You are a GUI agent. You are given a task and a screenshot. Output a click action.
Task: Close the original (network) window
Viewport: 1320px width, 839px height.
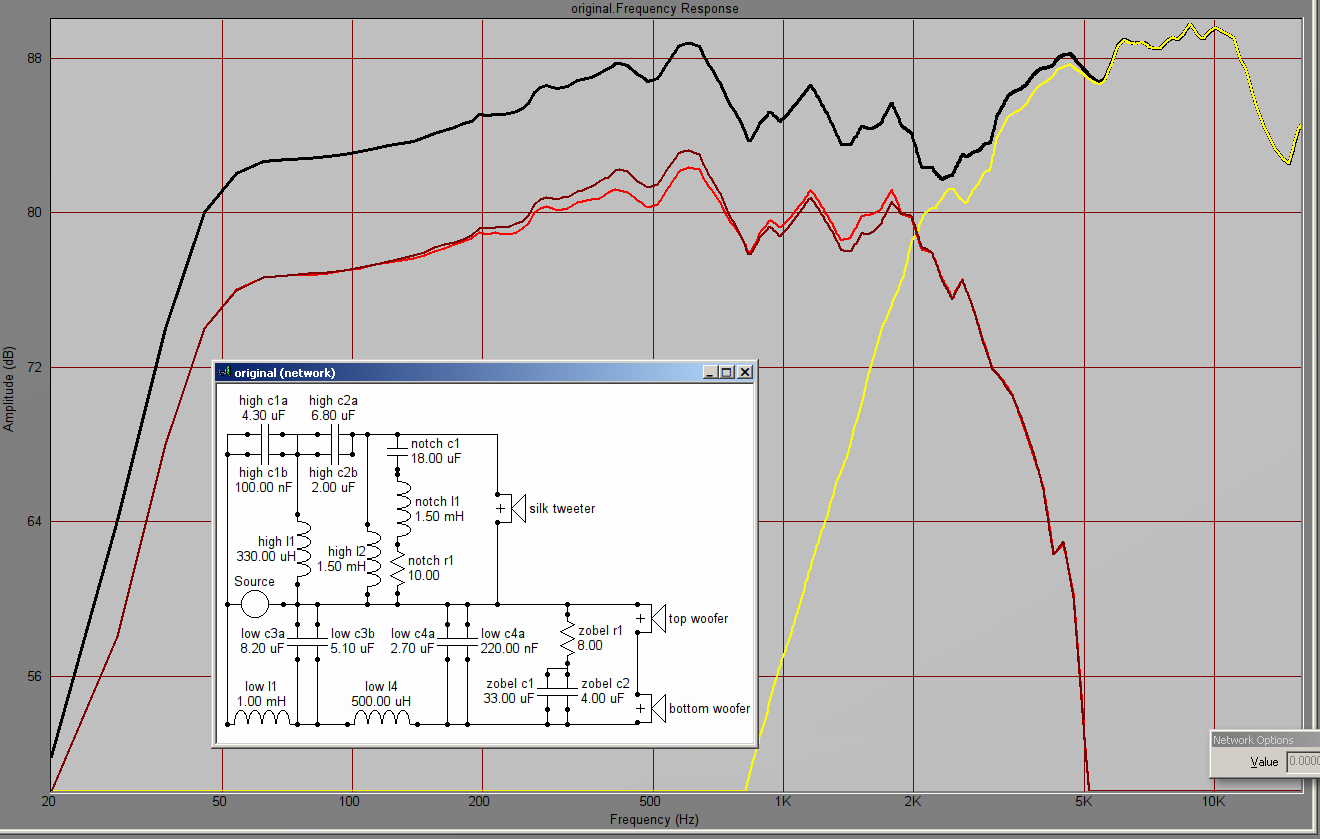tap(745, 371)
